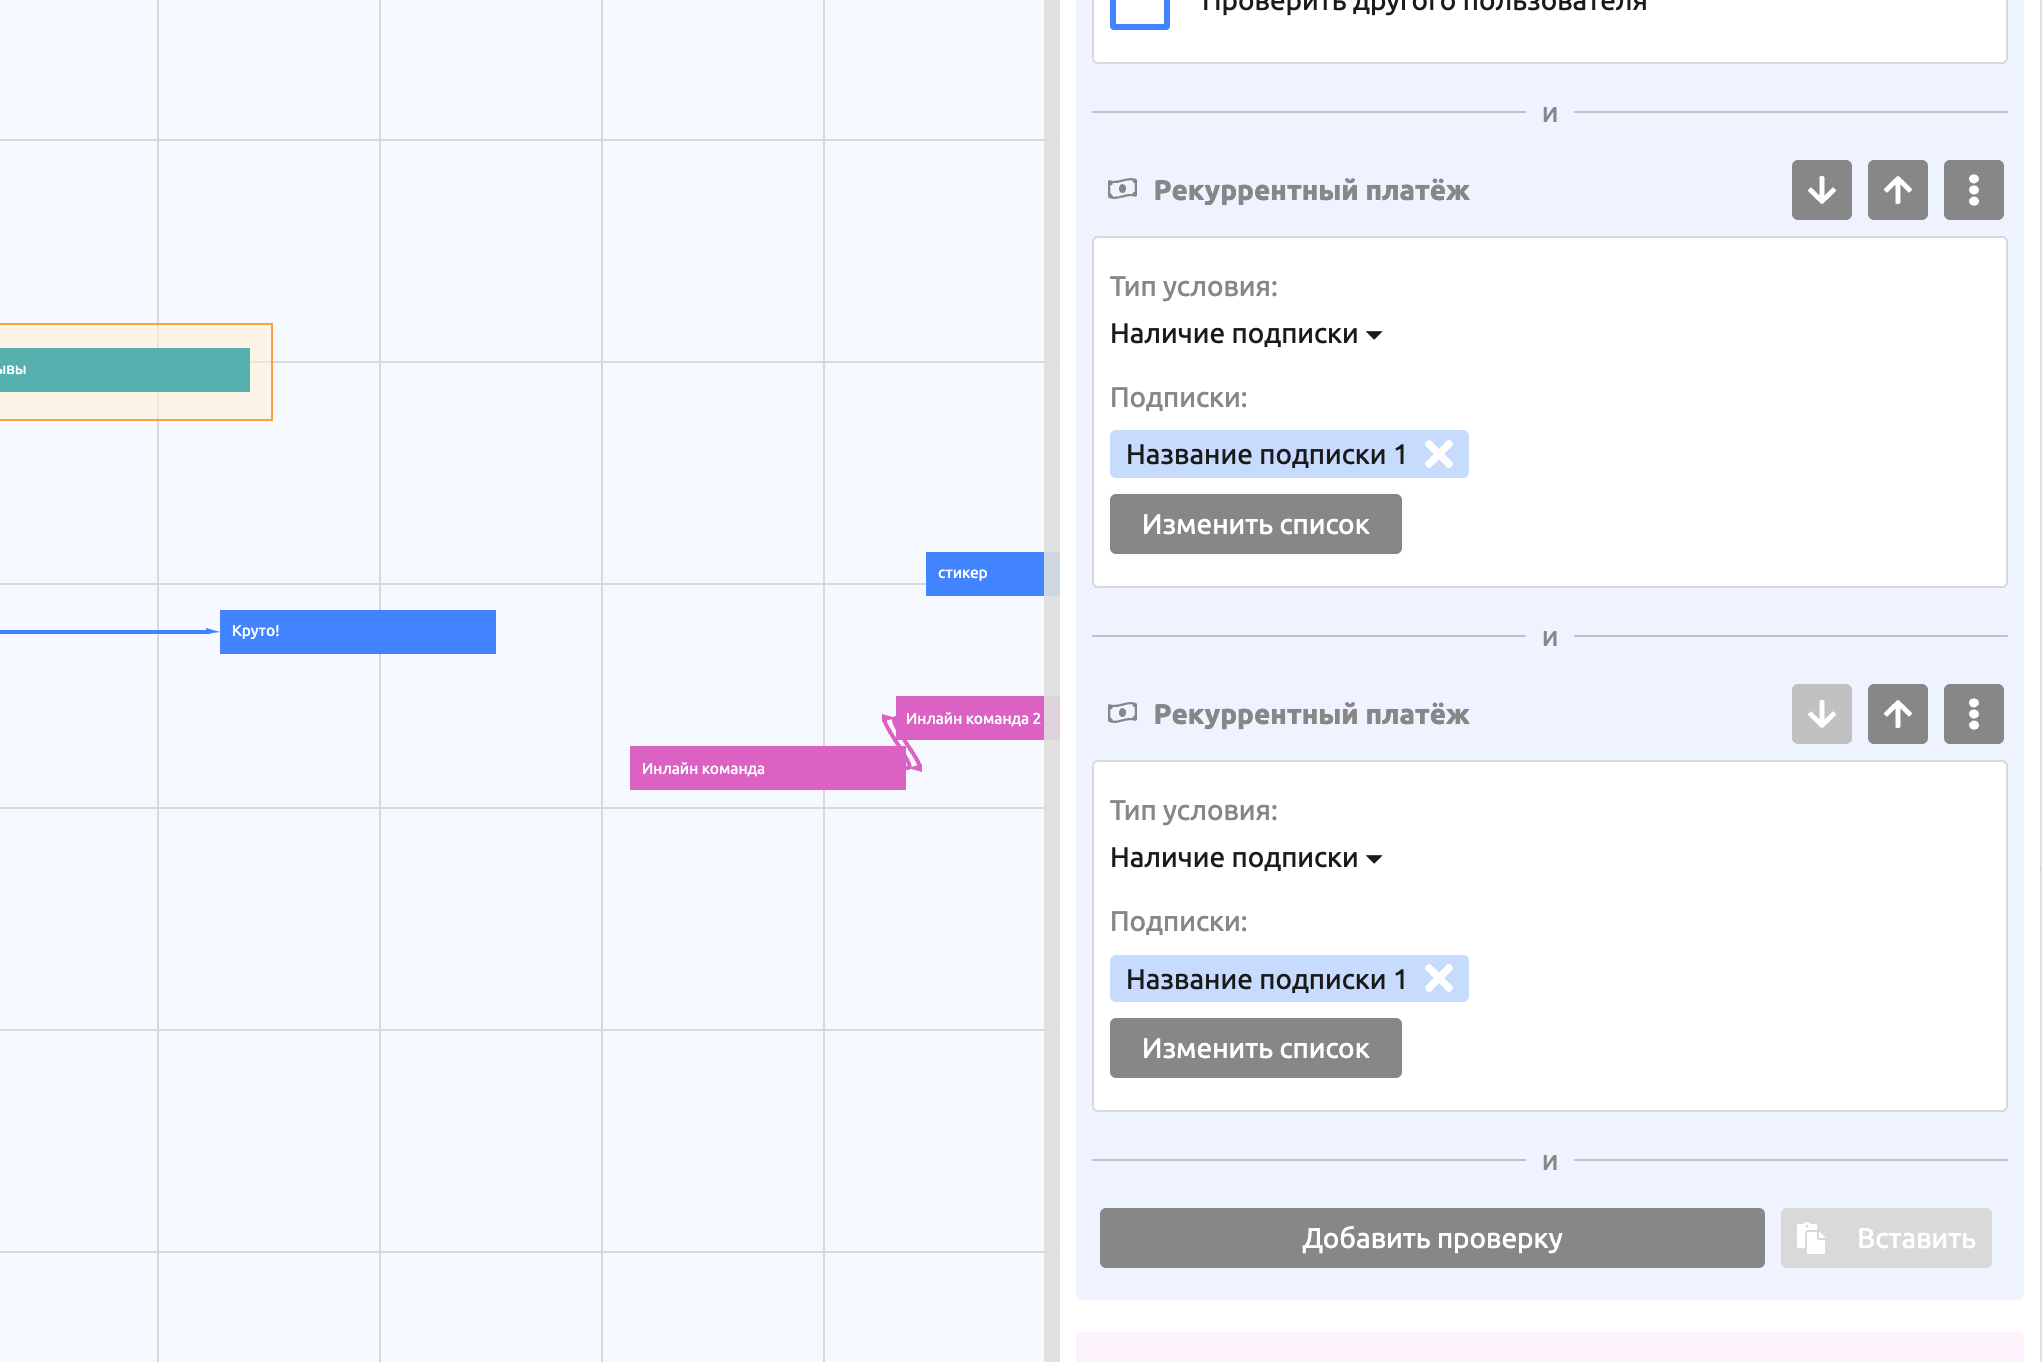The width and height of the screenshot is (2042, 1362).
Task: Open more options for second Рекуррентный платёж
Action: point(1973,714)
